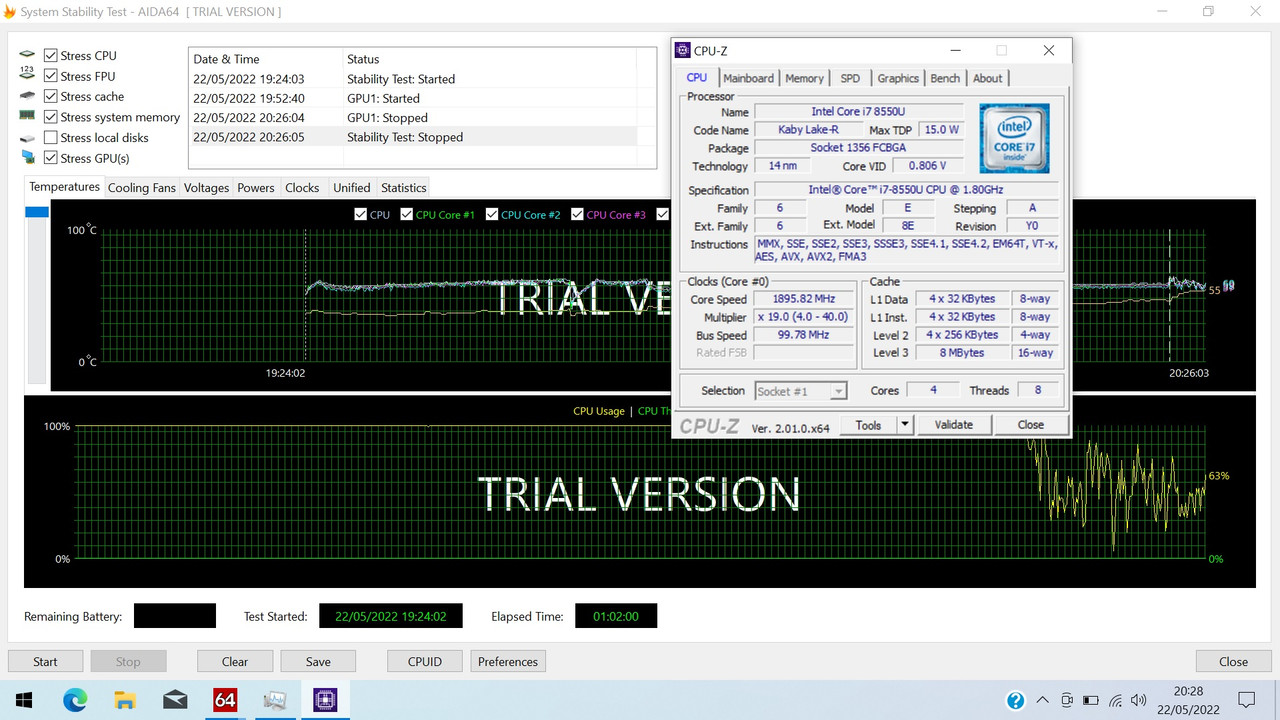Open the Windows Start menu

(24, 700)
